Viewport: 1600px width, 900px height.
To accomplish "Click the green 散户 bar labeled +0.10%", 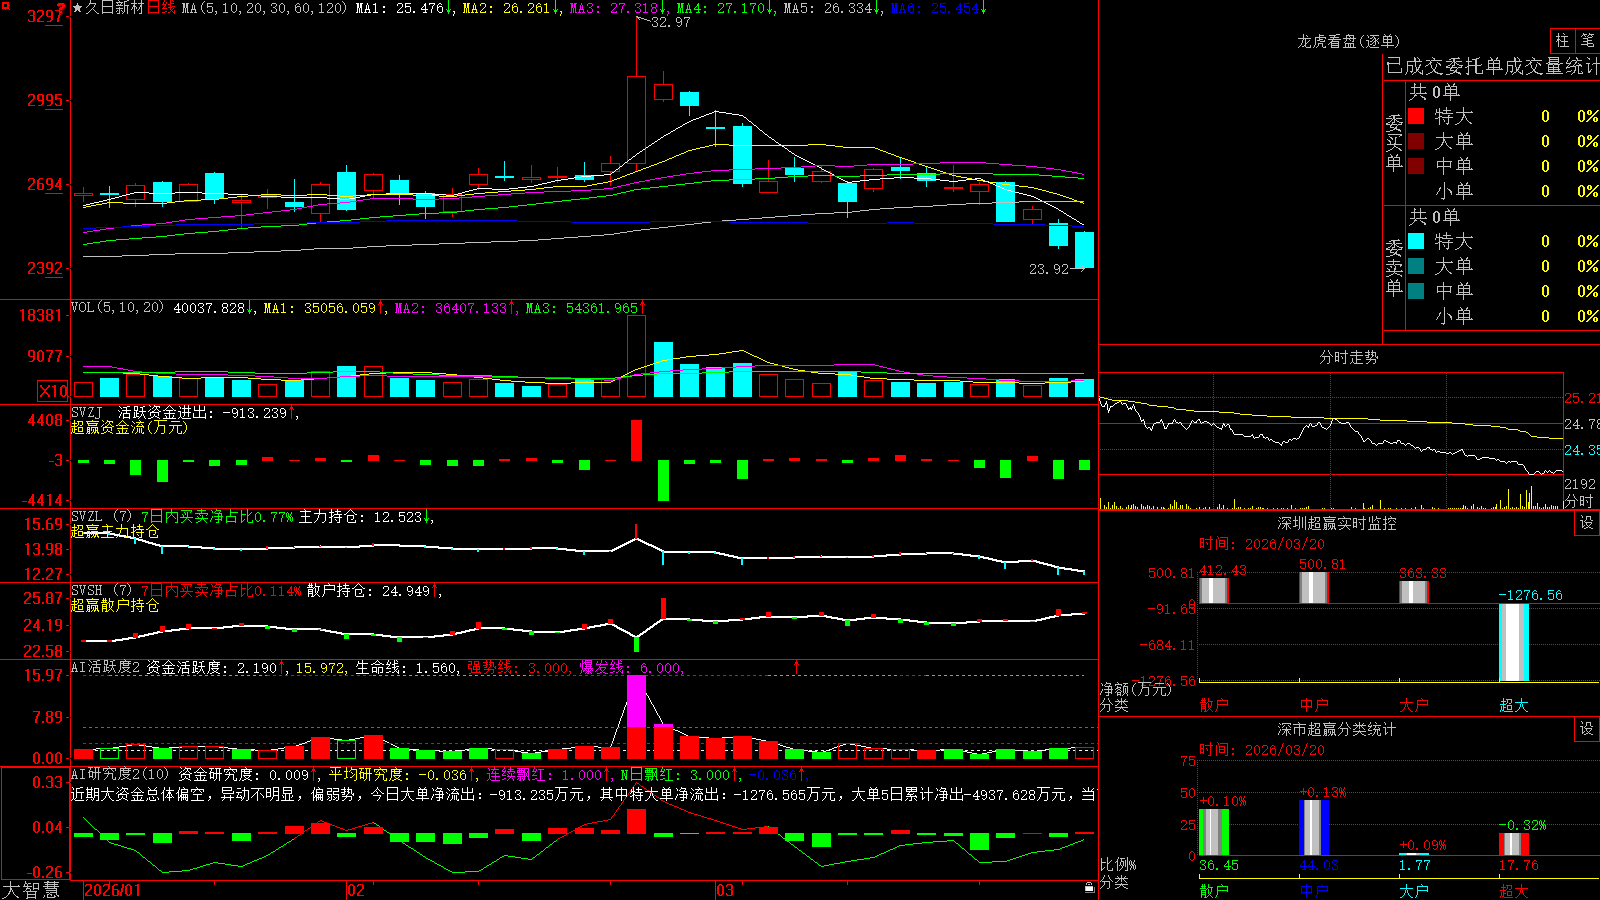I will tap(1214, 832).
